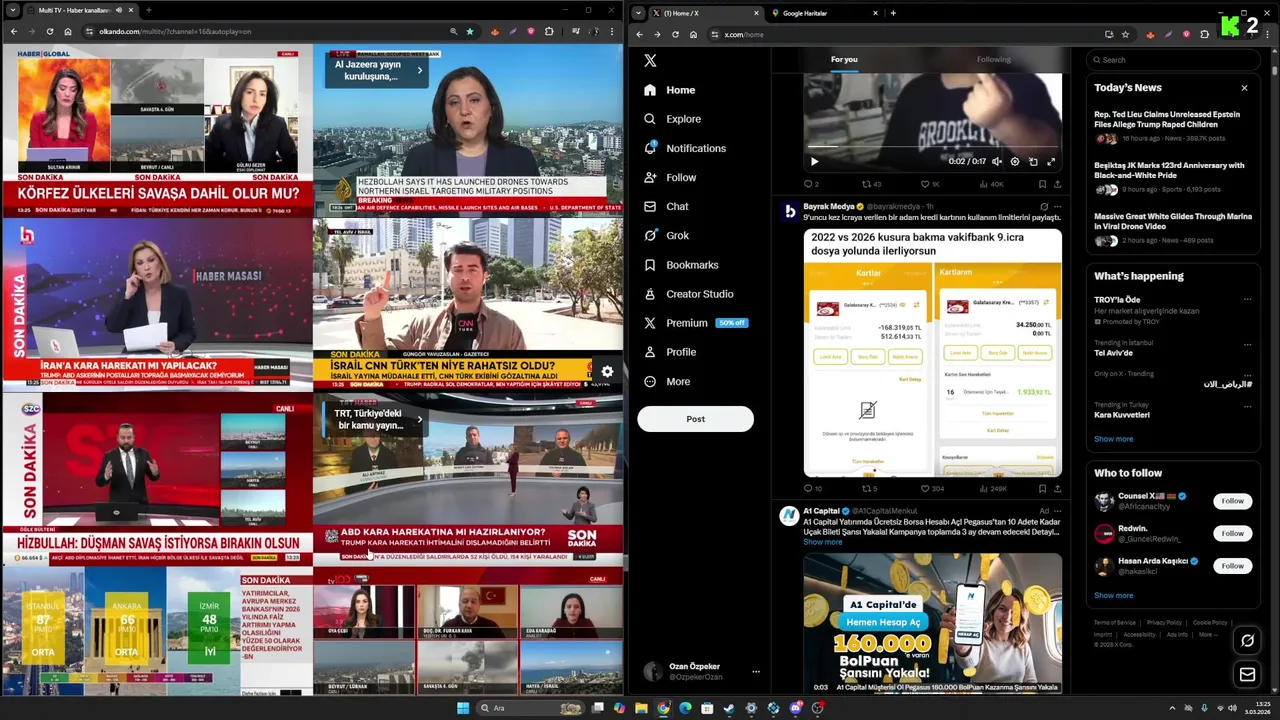Open Grok floating button bottom right
The image size is (1280, 720).
point(1247,640)
